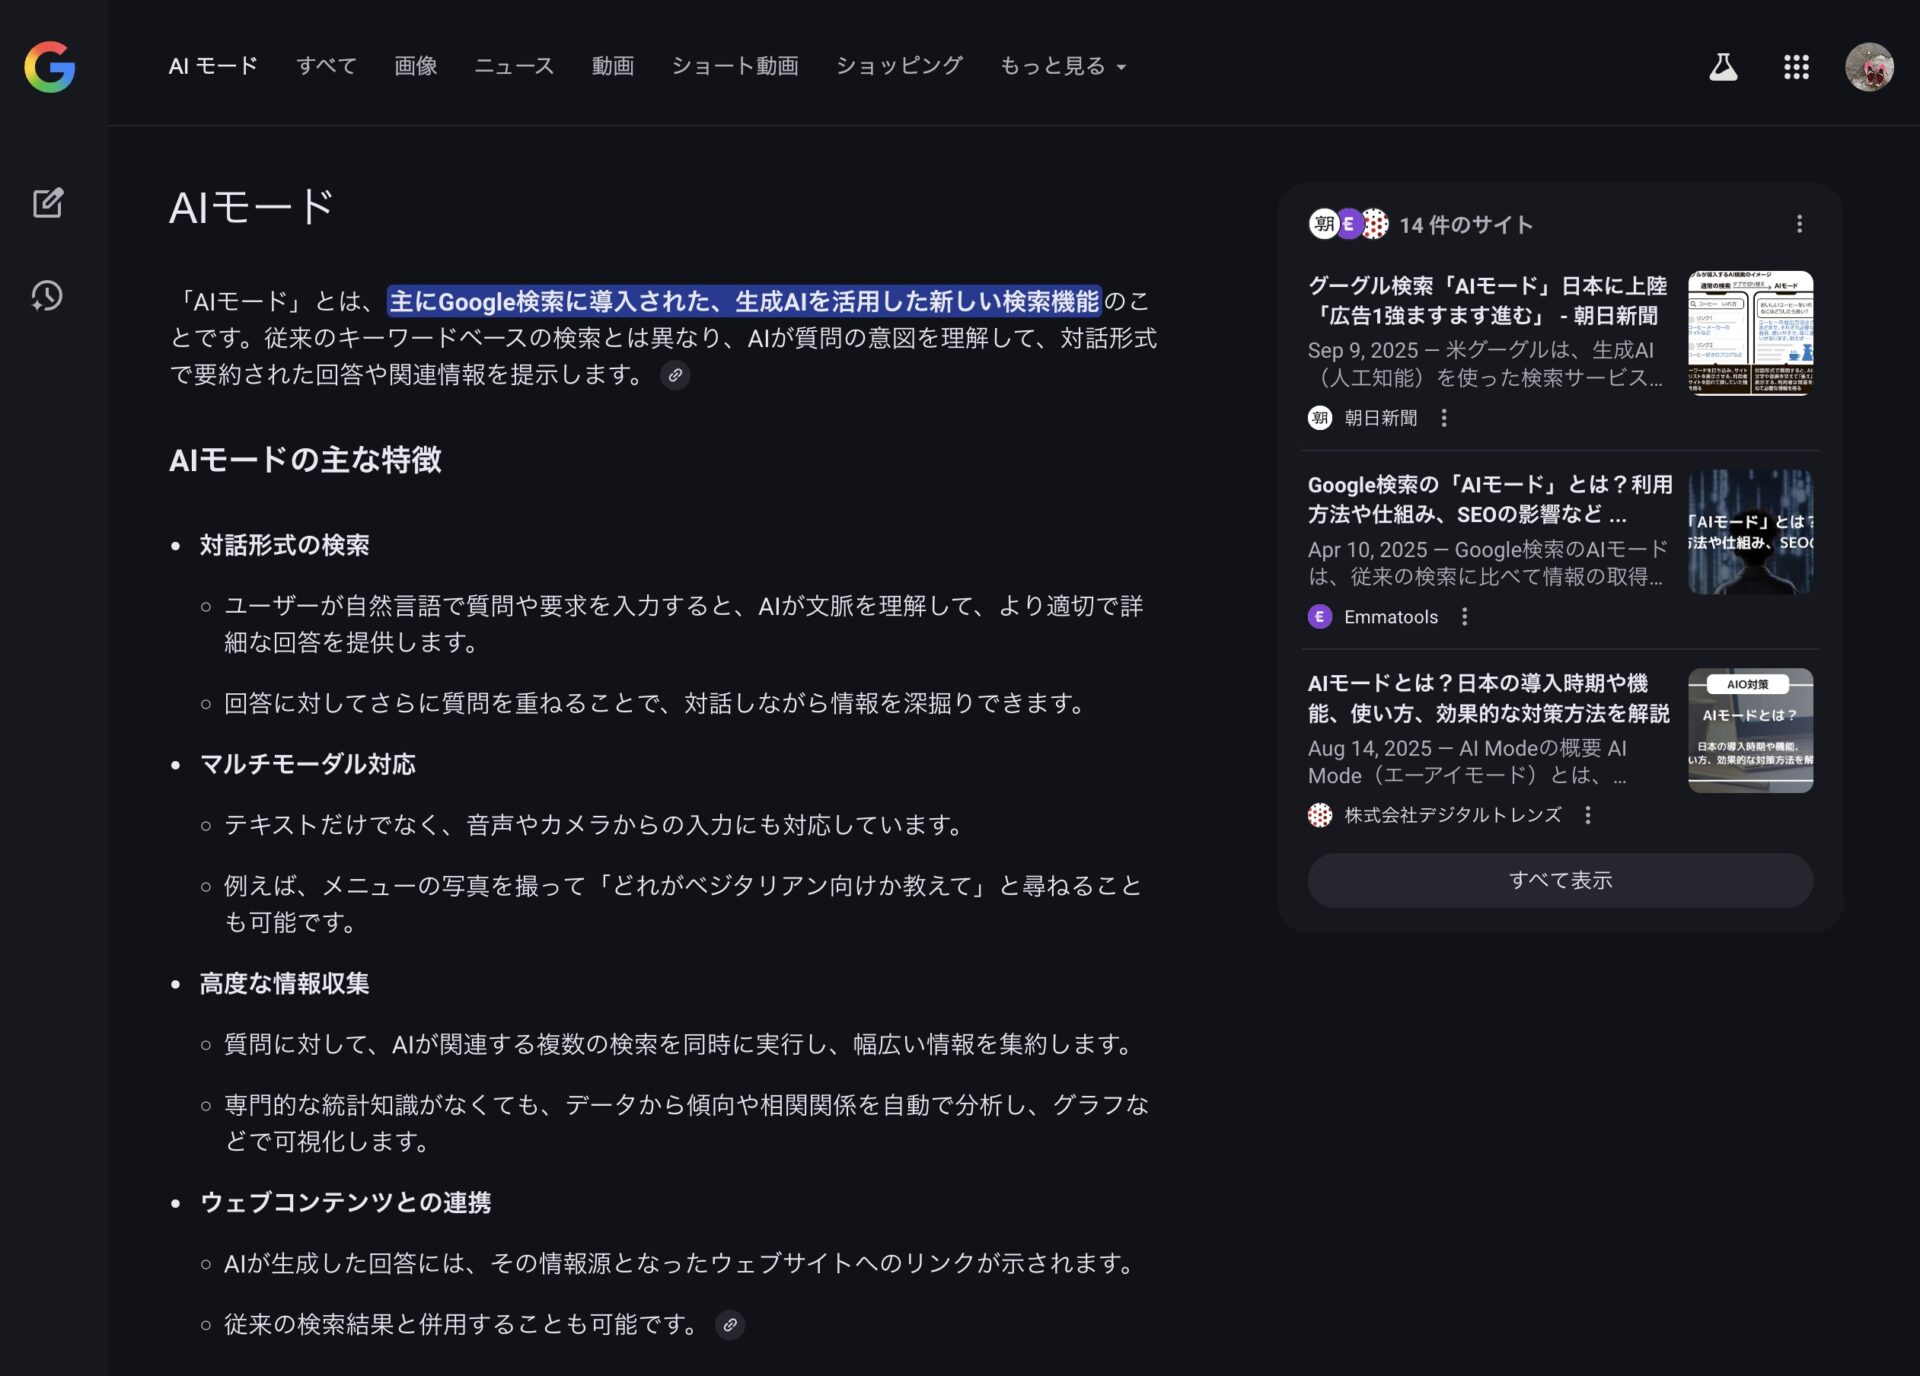Switch to ショート動画 tab
Screen dimensions: 1920x1376
coord(735,66)
